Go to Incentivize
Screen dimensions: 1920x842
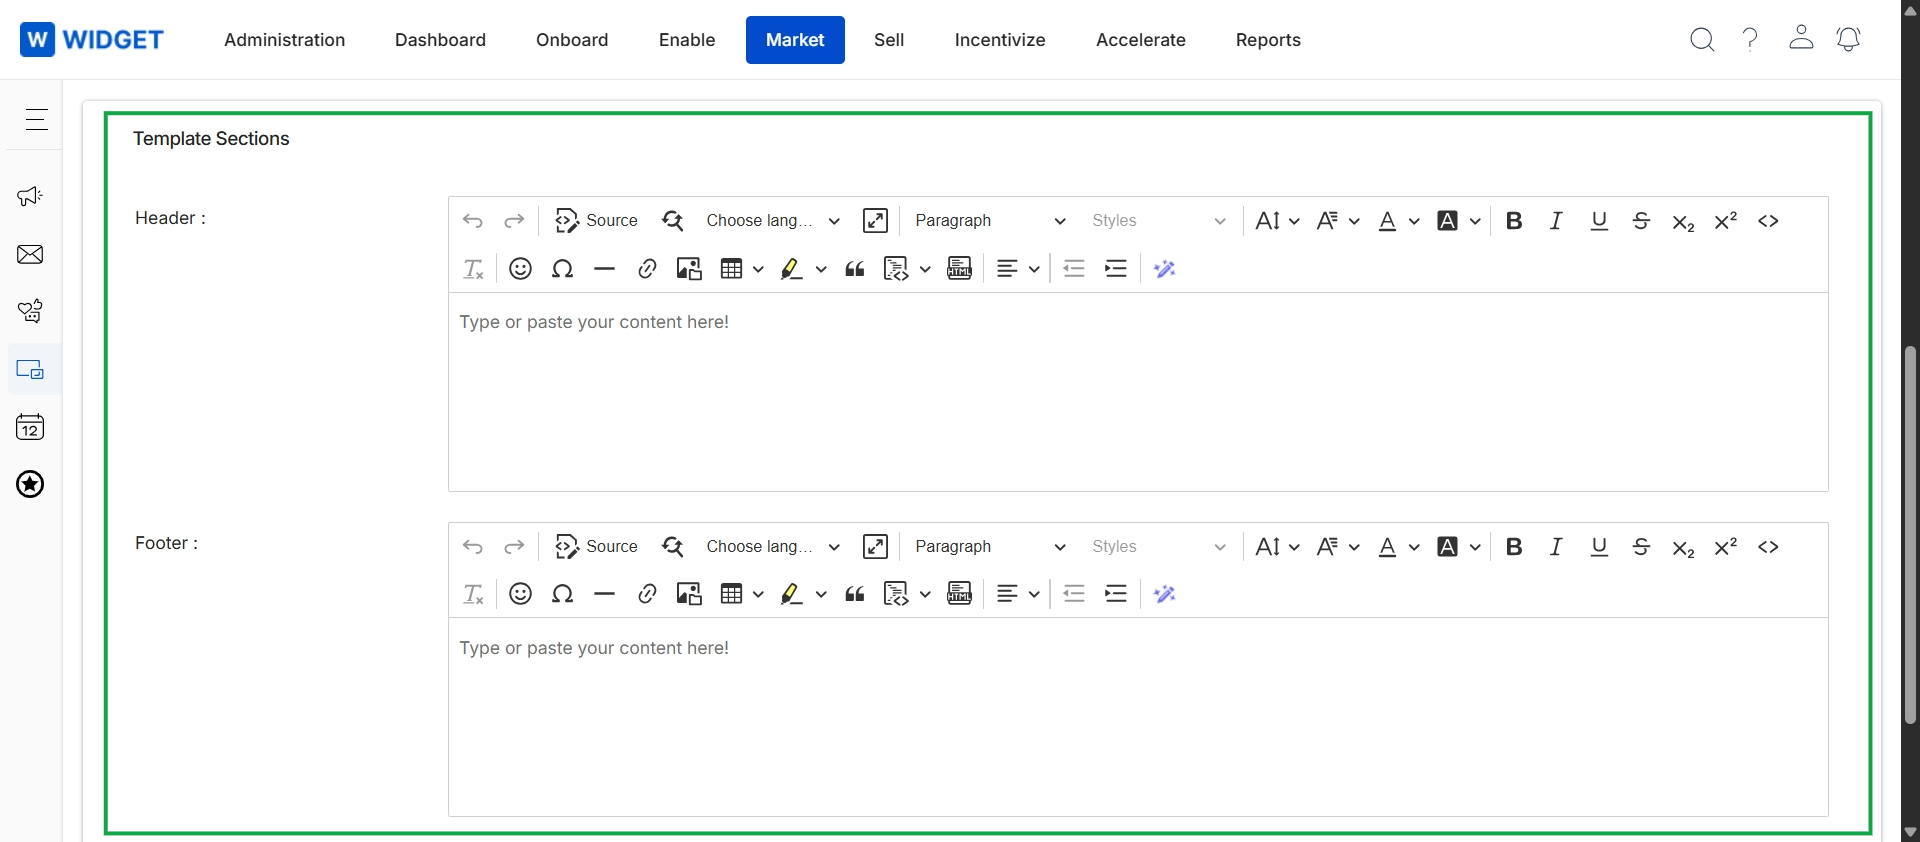pyautogui.click(x=1000, y=40)
